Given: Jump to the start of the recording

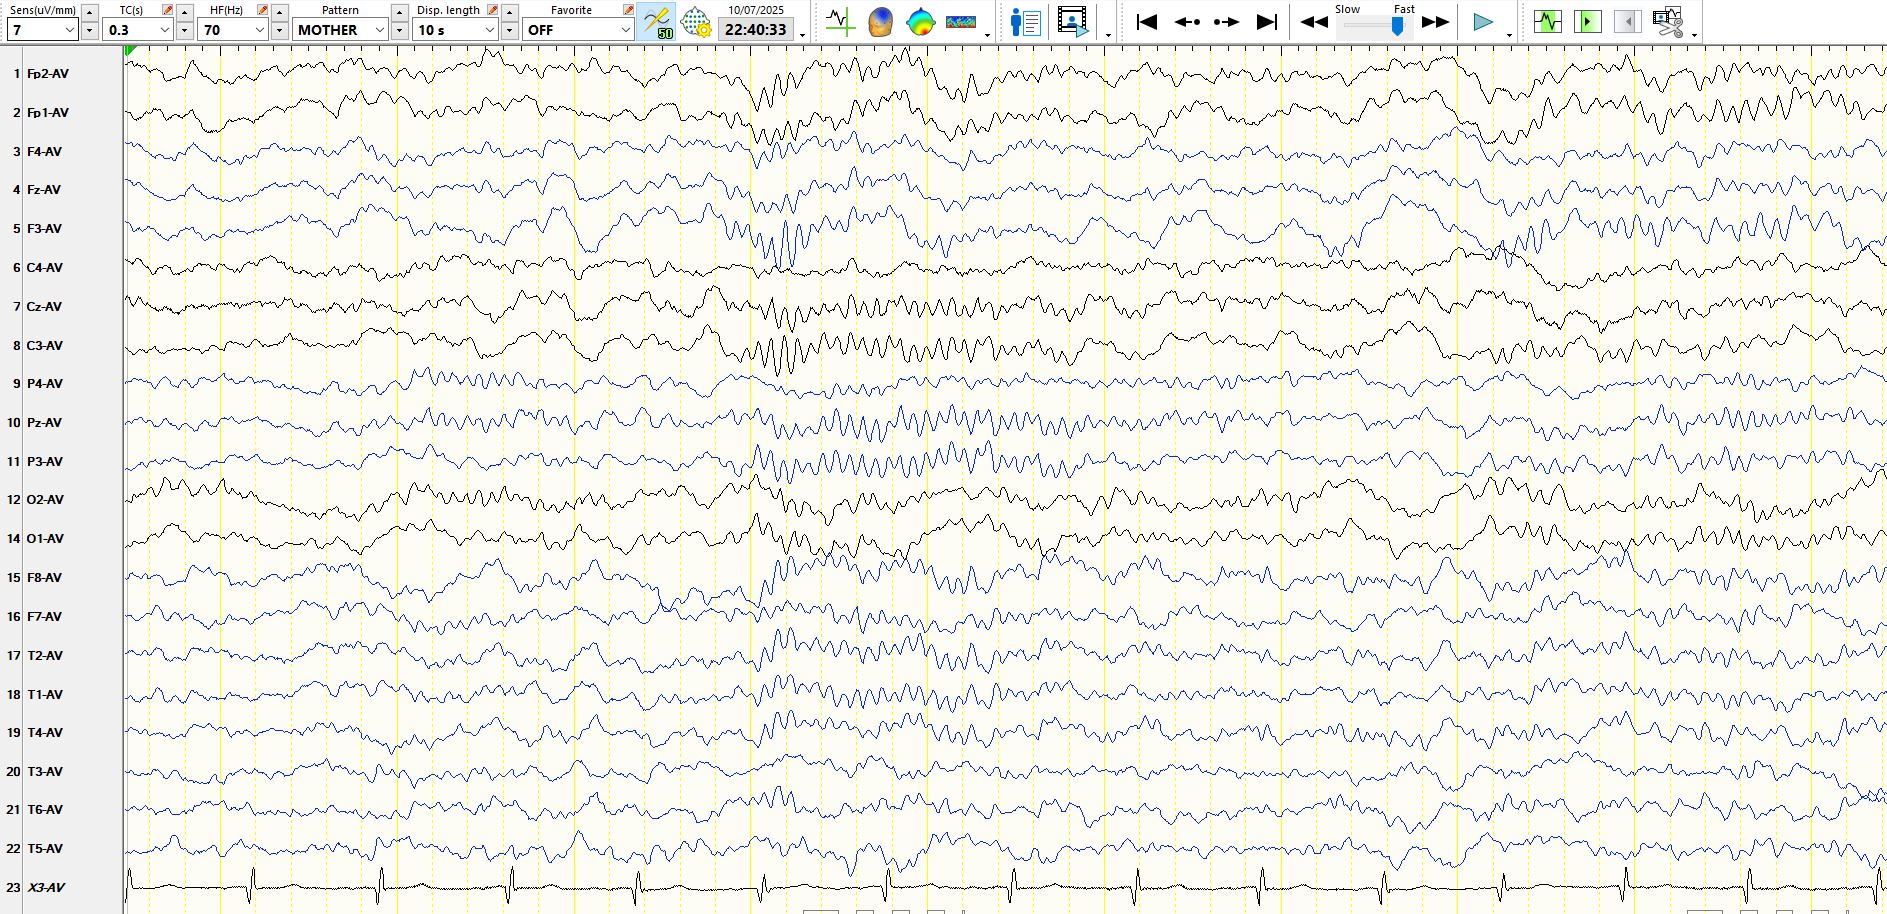Looking at the screenshot, I should coord(1147,22).
